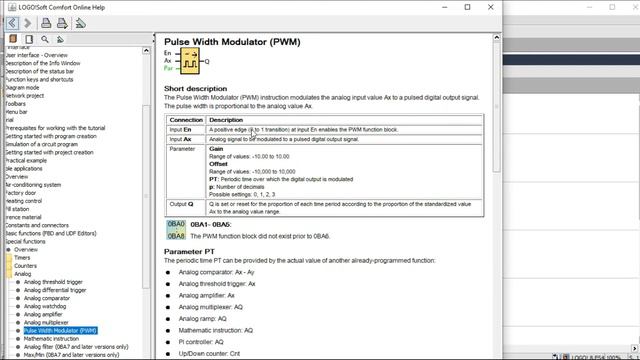Image resolution: width=640 pixels, height=360 pixels.
Task: Click the 'Short description' heading
Action: [x=196, y=89]
